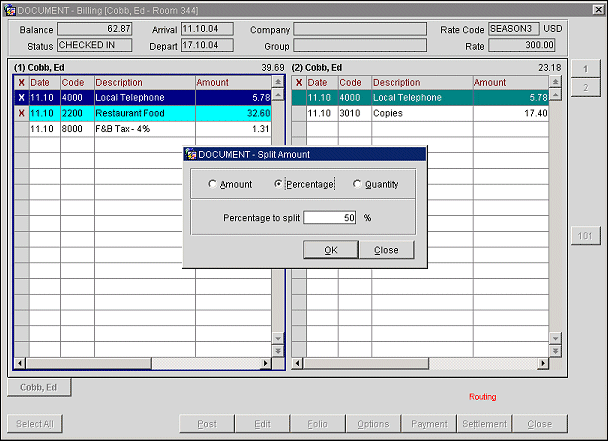Image resolution: width=608 pixels, height=441 pixels.
Task: Switch to folio window 1 button
Action: tap(585, 68)
